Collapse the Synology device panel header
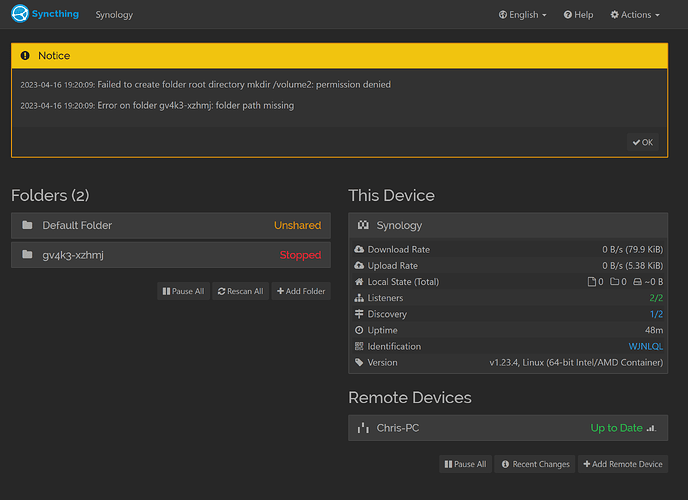 508,225
